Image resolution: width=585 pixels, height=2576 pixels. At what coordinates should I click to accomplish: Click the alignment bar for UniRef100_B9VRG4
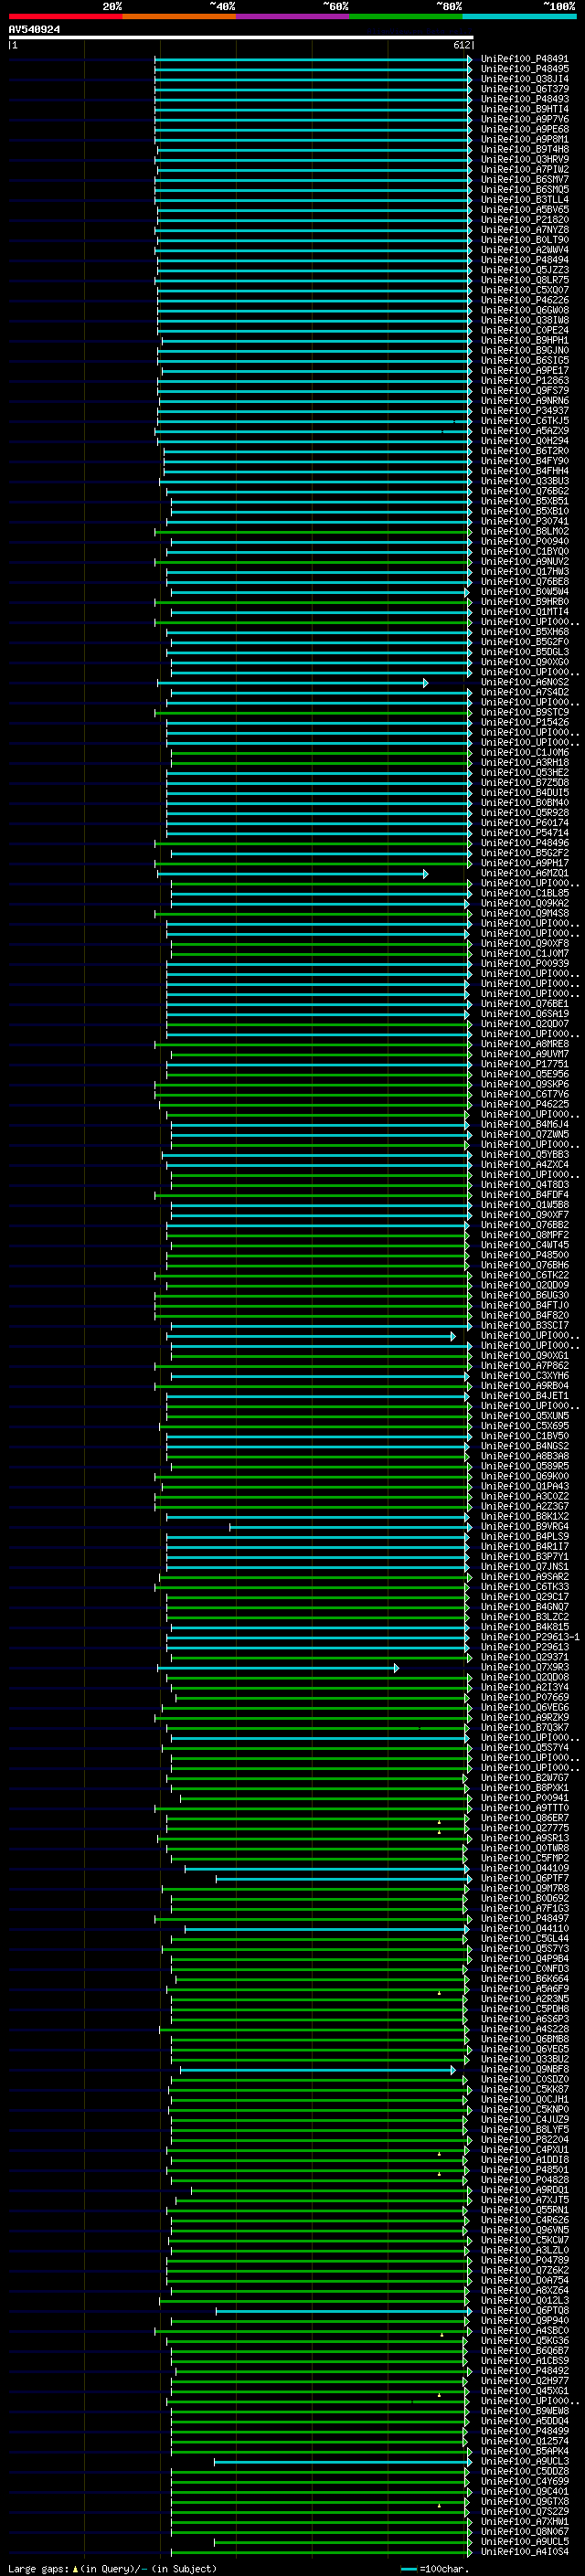pyautogui.click(x=350, y=1527)
